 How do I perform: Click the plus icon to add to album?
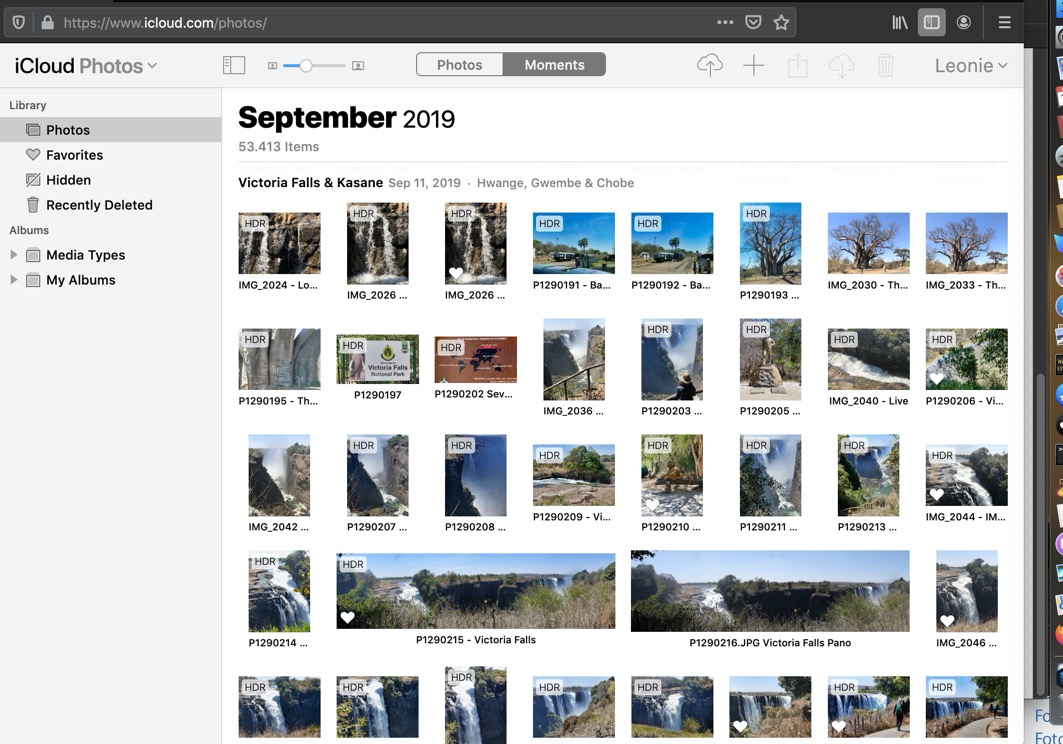tap(753, 66)
